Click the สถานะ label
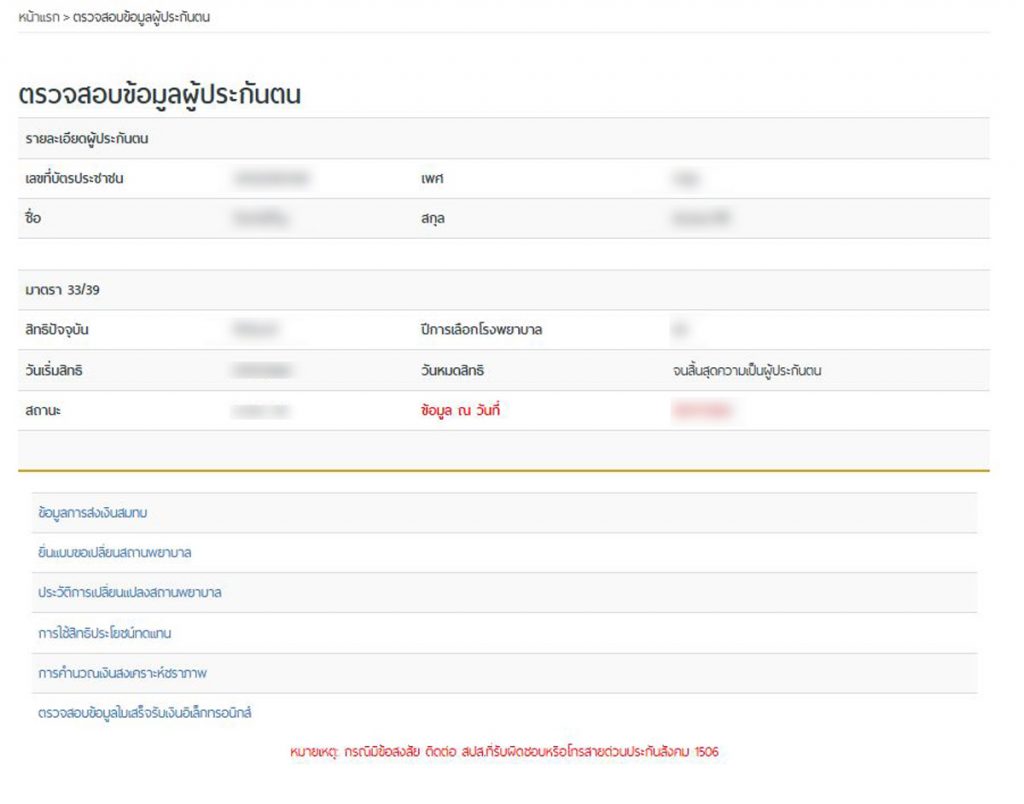 [x=43, y=410]
